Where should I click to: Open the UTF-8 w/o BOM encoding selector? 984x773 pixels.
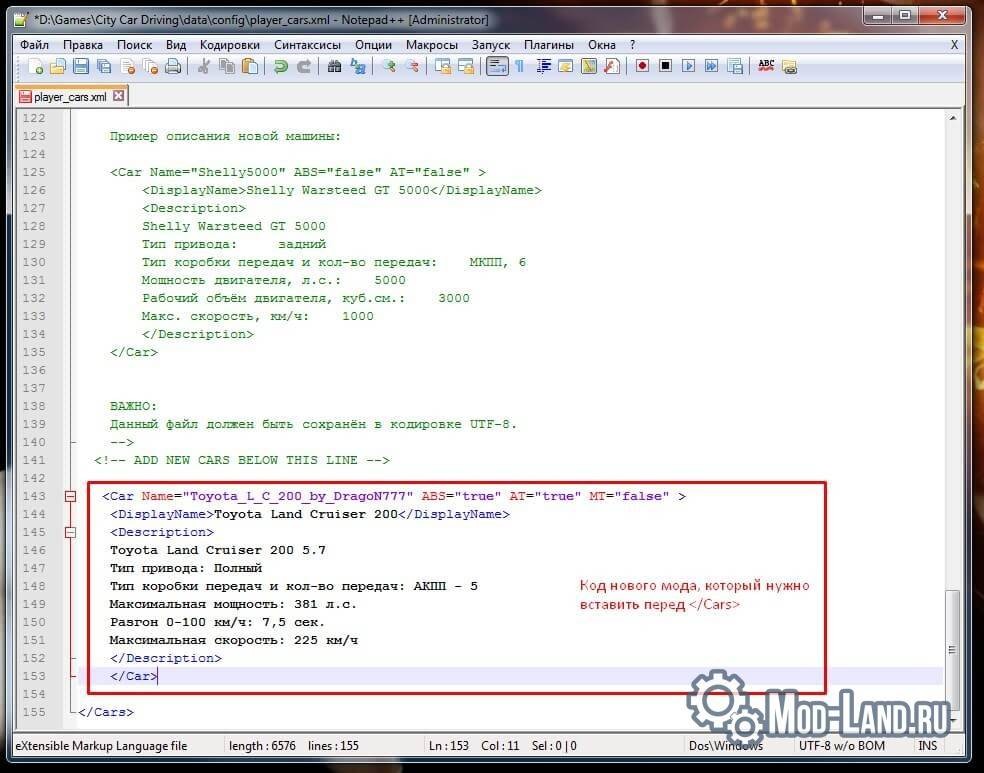pos(842,746)
